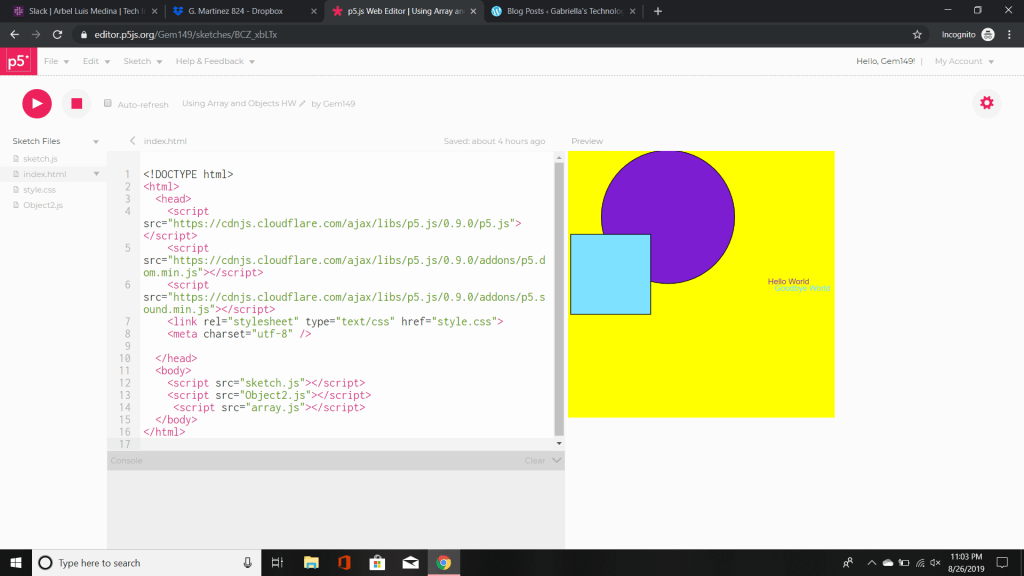Collapse the sidebar using the left chevron
Viewport: 1024px width, 576px height.
point(133,141)
